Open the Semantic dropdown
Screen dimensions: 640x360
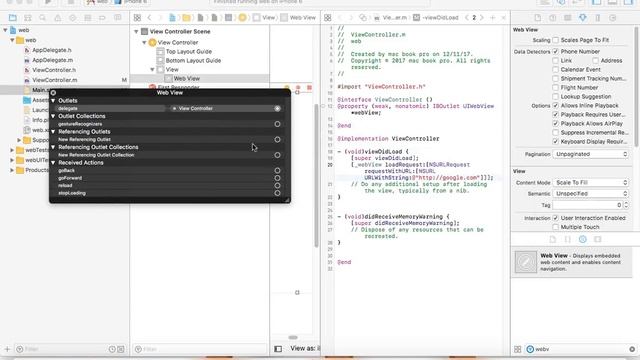591,193
